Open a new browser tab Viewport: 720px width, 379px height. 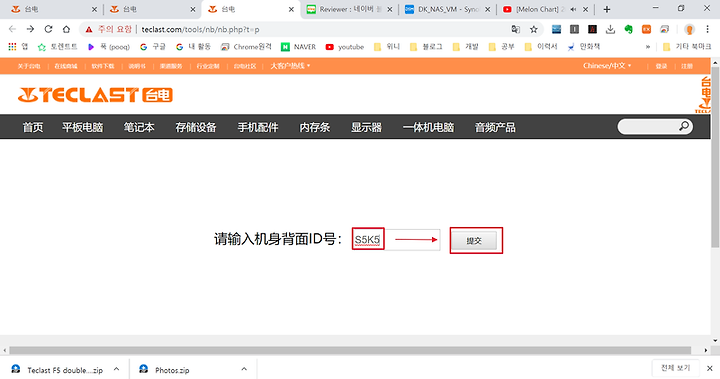[607, 9]
